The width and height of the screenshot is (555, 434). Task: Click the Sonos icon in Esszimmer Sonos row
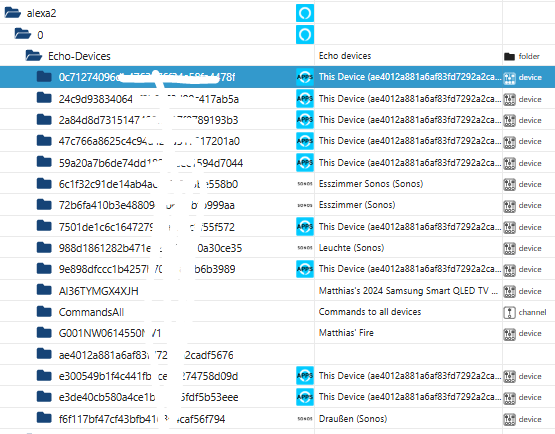click(305, 184)
